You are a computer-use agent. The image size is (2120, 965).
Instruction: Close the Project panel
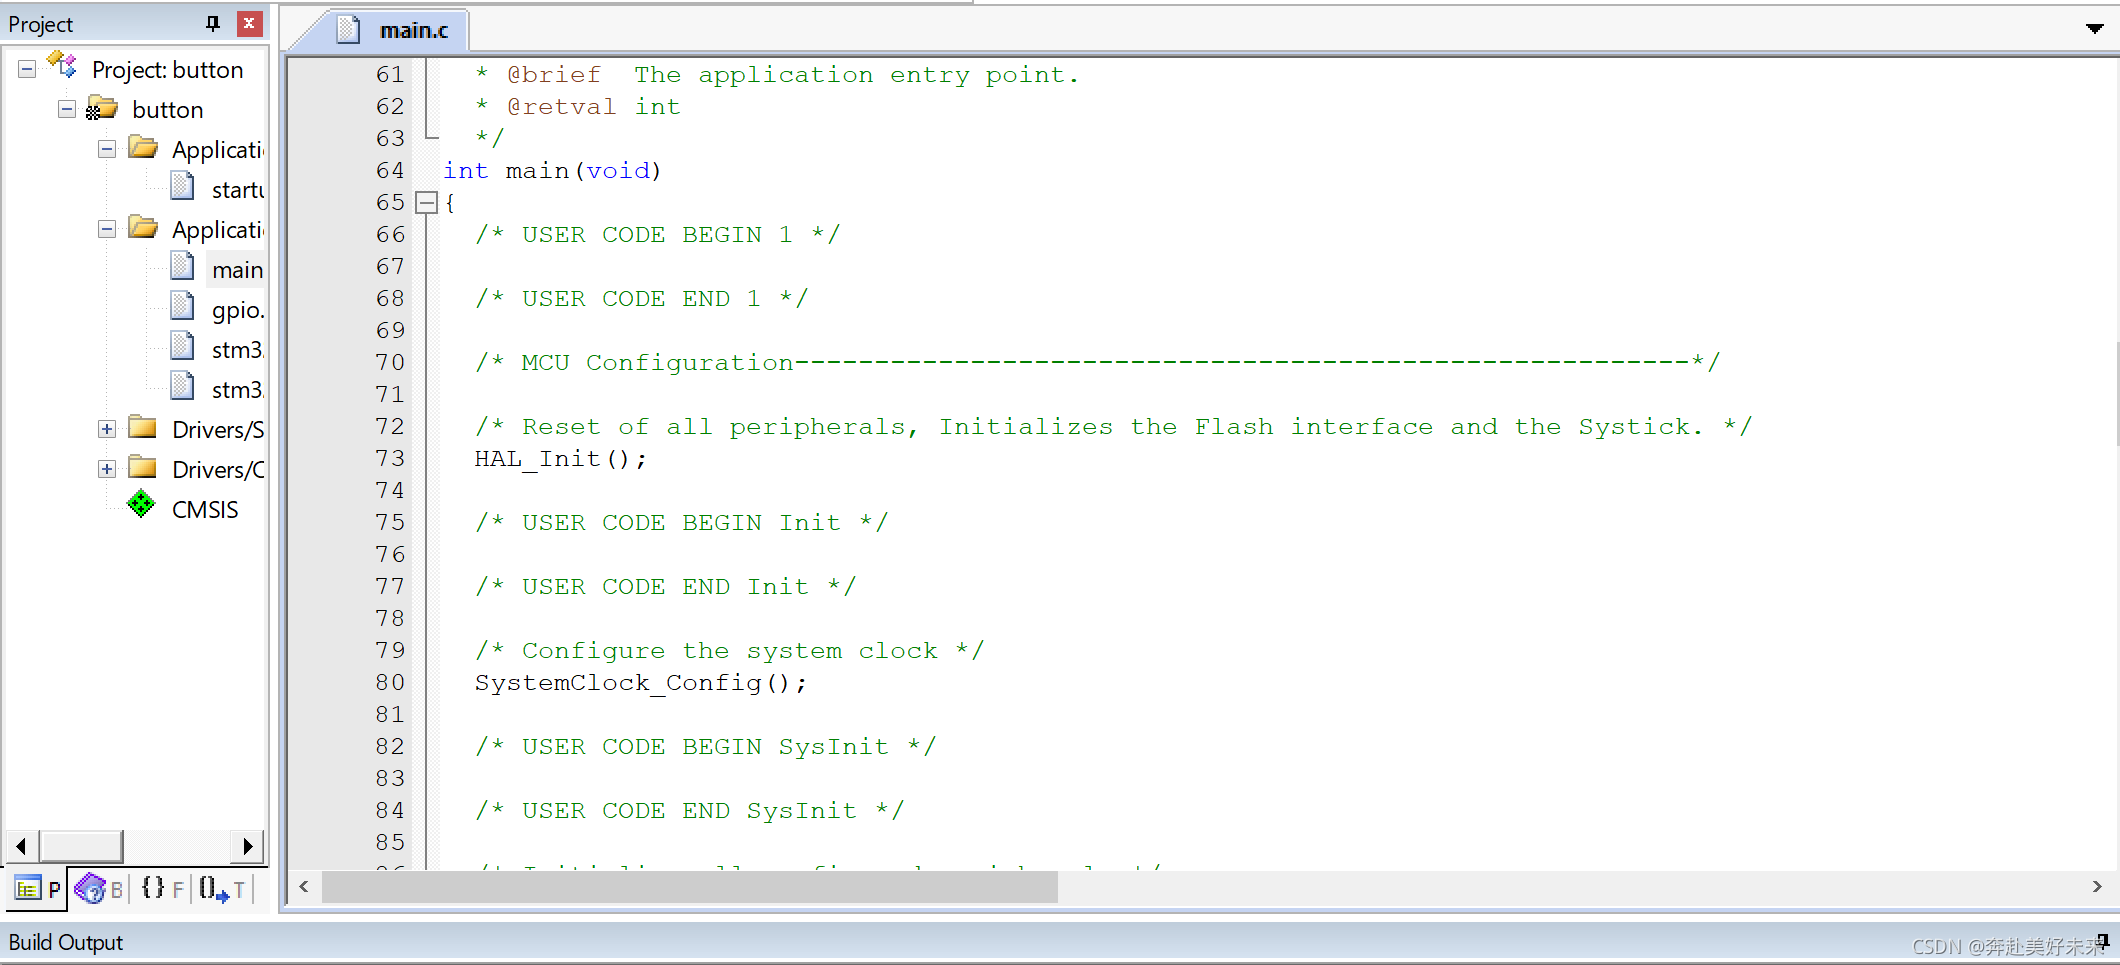coord(249,23)
